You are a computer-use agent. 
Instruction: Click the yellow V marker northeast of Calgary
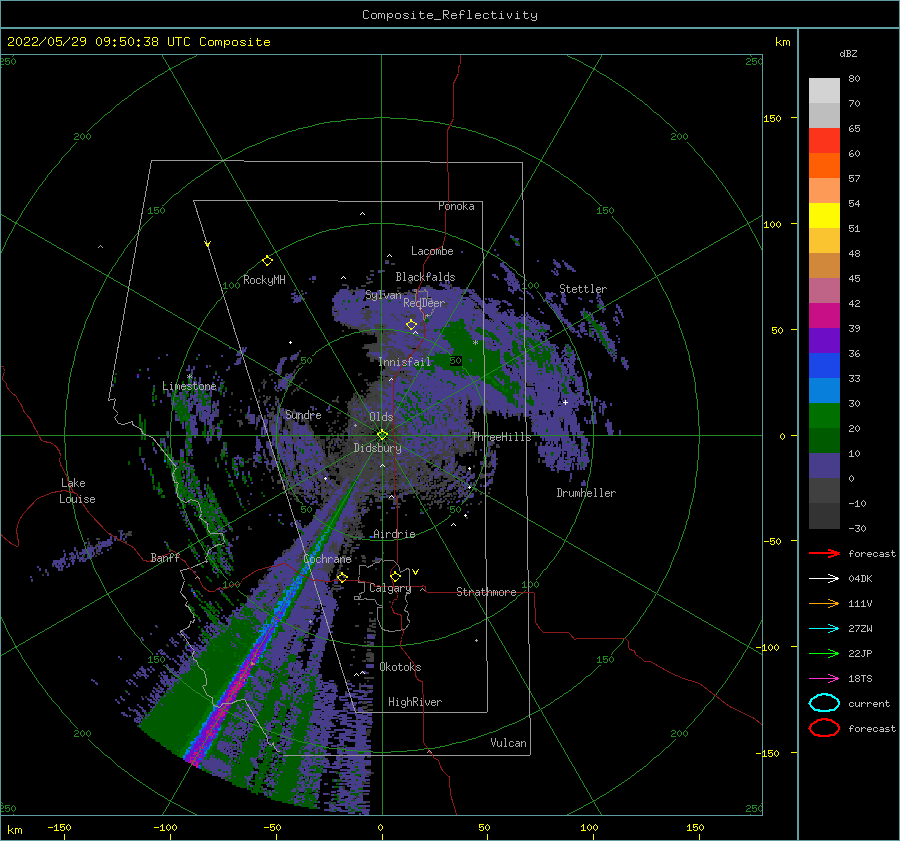416,572
